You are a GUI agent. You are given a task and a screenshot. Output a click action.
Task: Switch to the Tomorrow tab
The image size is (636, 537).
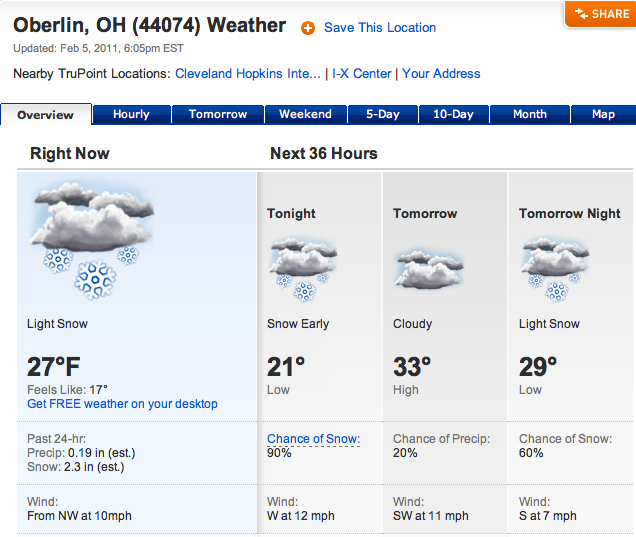[x=218, y=114]
